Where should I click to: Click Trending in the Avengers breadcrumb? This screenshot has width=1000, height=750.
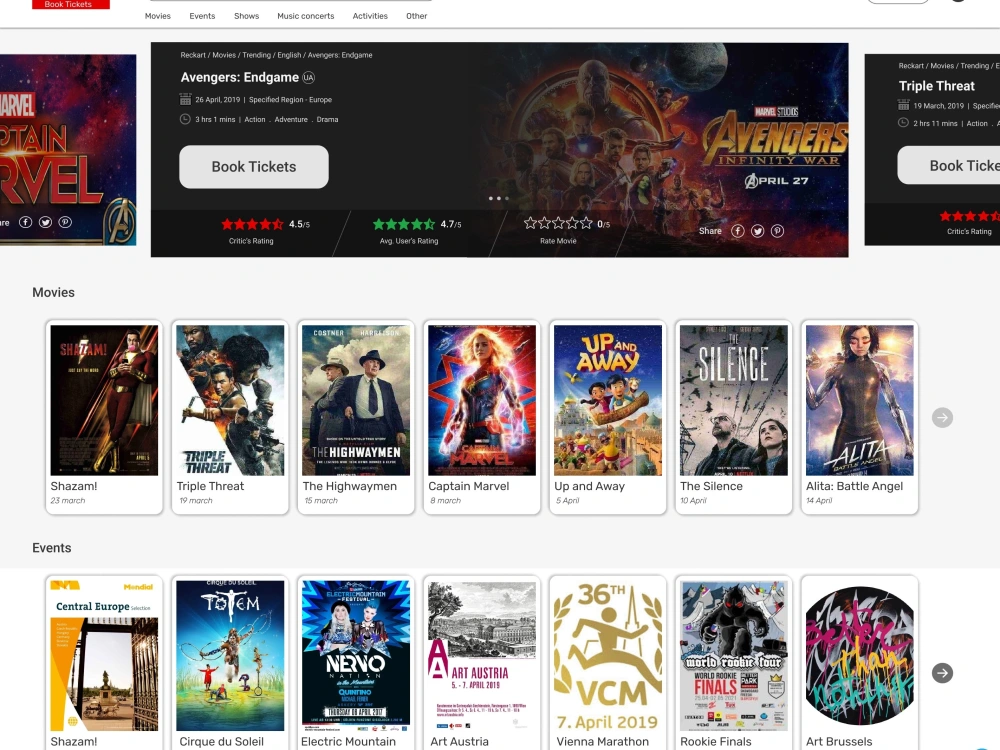256,55
